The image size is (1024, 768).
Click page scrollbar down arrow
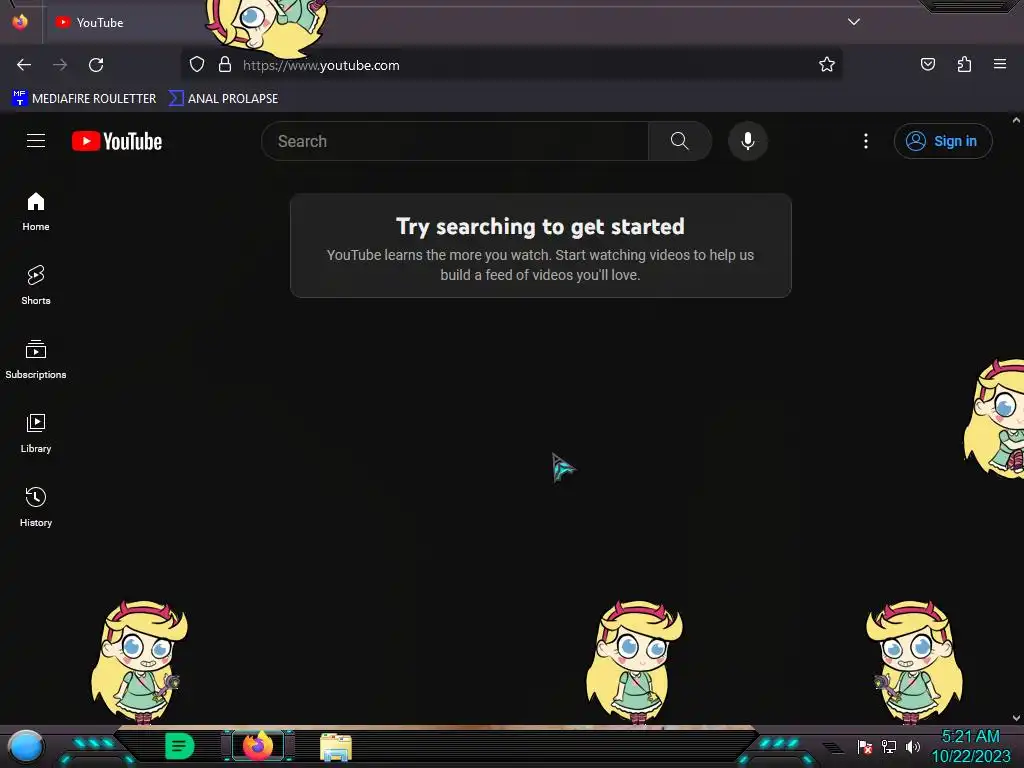pyautogui.click(x=1016, y=718)
